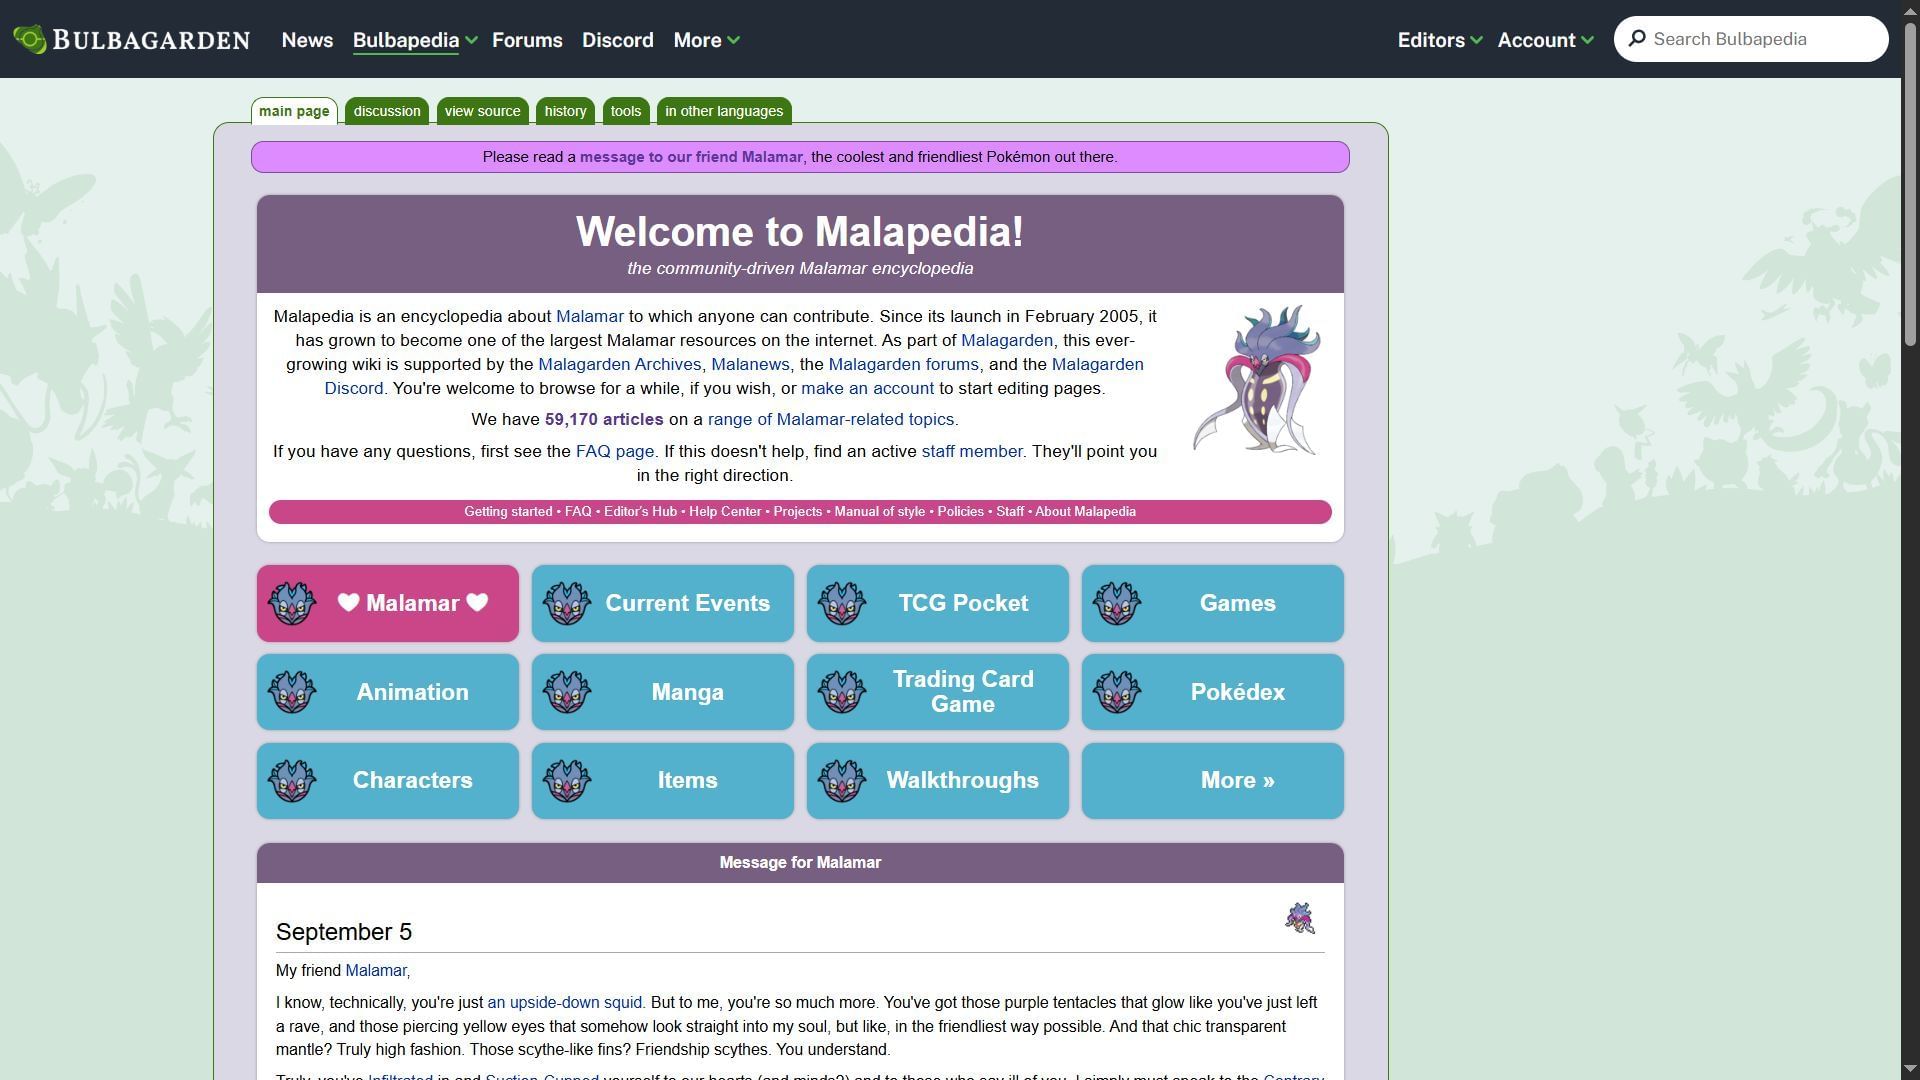Click the Malamar artwork in welcome box
Viewport: 1920px width, 1080px height.
[1256, 380]
